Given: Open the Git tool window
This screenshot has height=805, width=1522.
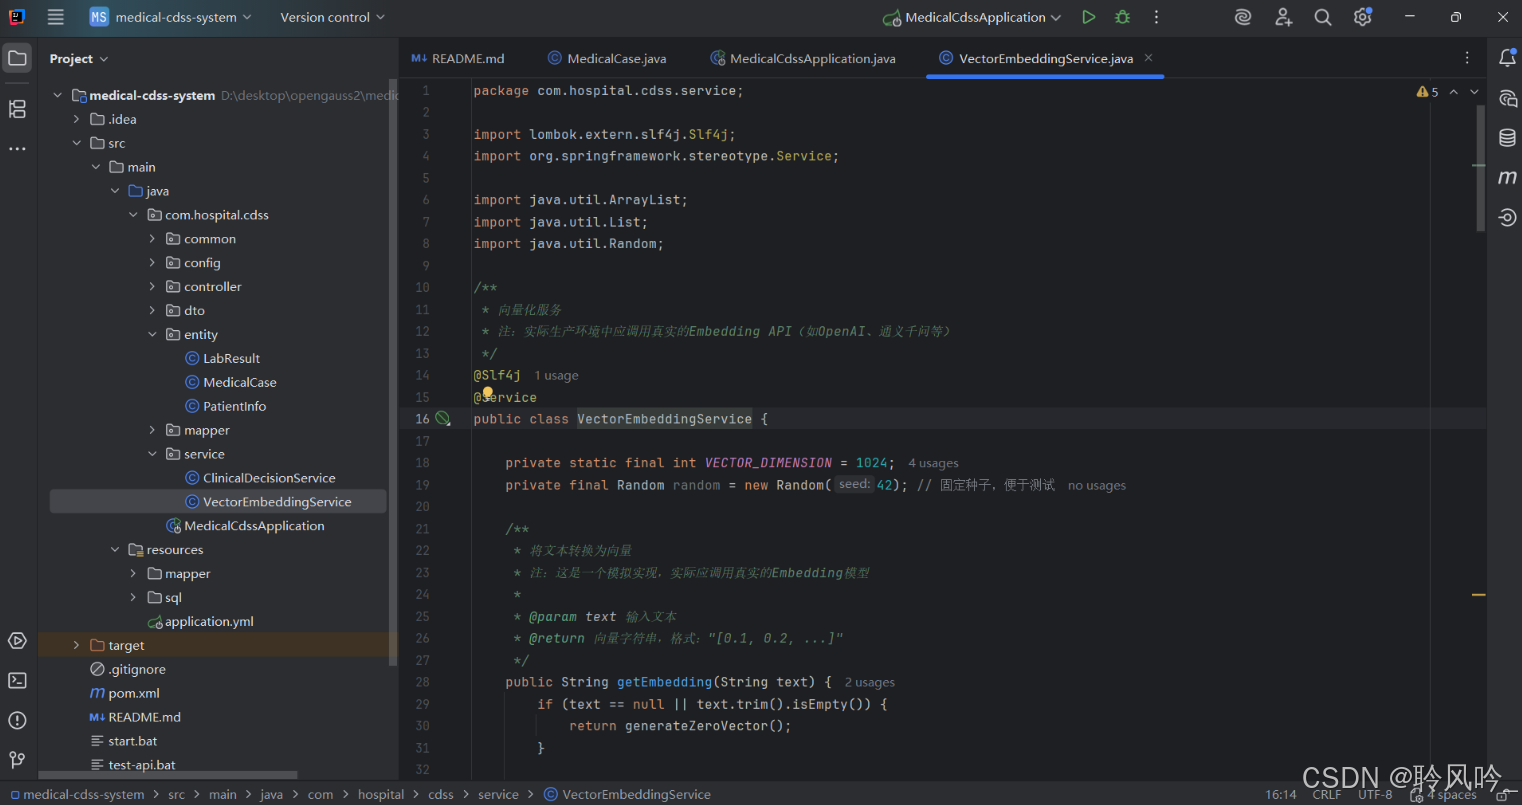Looking at the screenshot, I should 17,760.
